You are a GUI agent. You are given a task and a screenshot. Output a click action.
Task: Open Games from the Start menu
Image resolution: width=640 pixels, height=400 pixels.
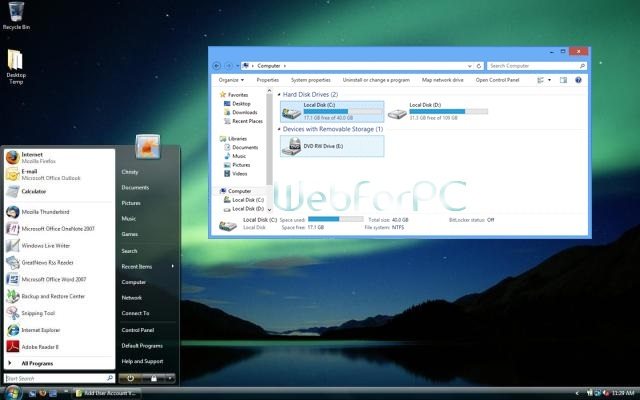129,234
